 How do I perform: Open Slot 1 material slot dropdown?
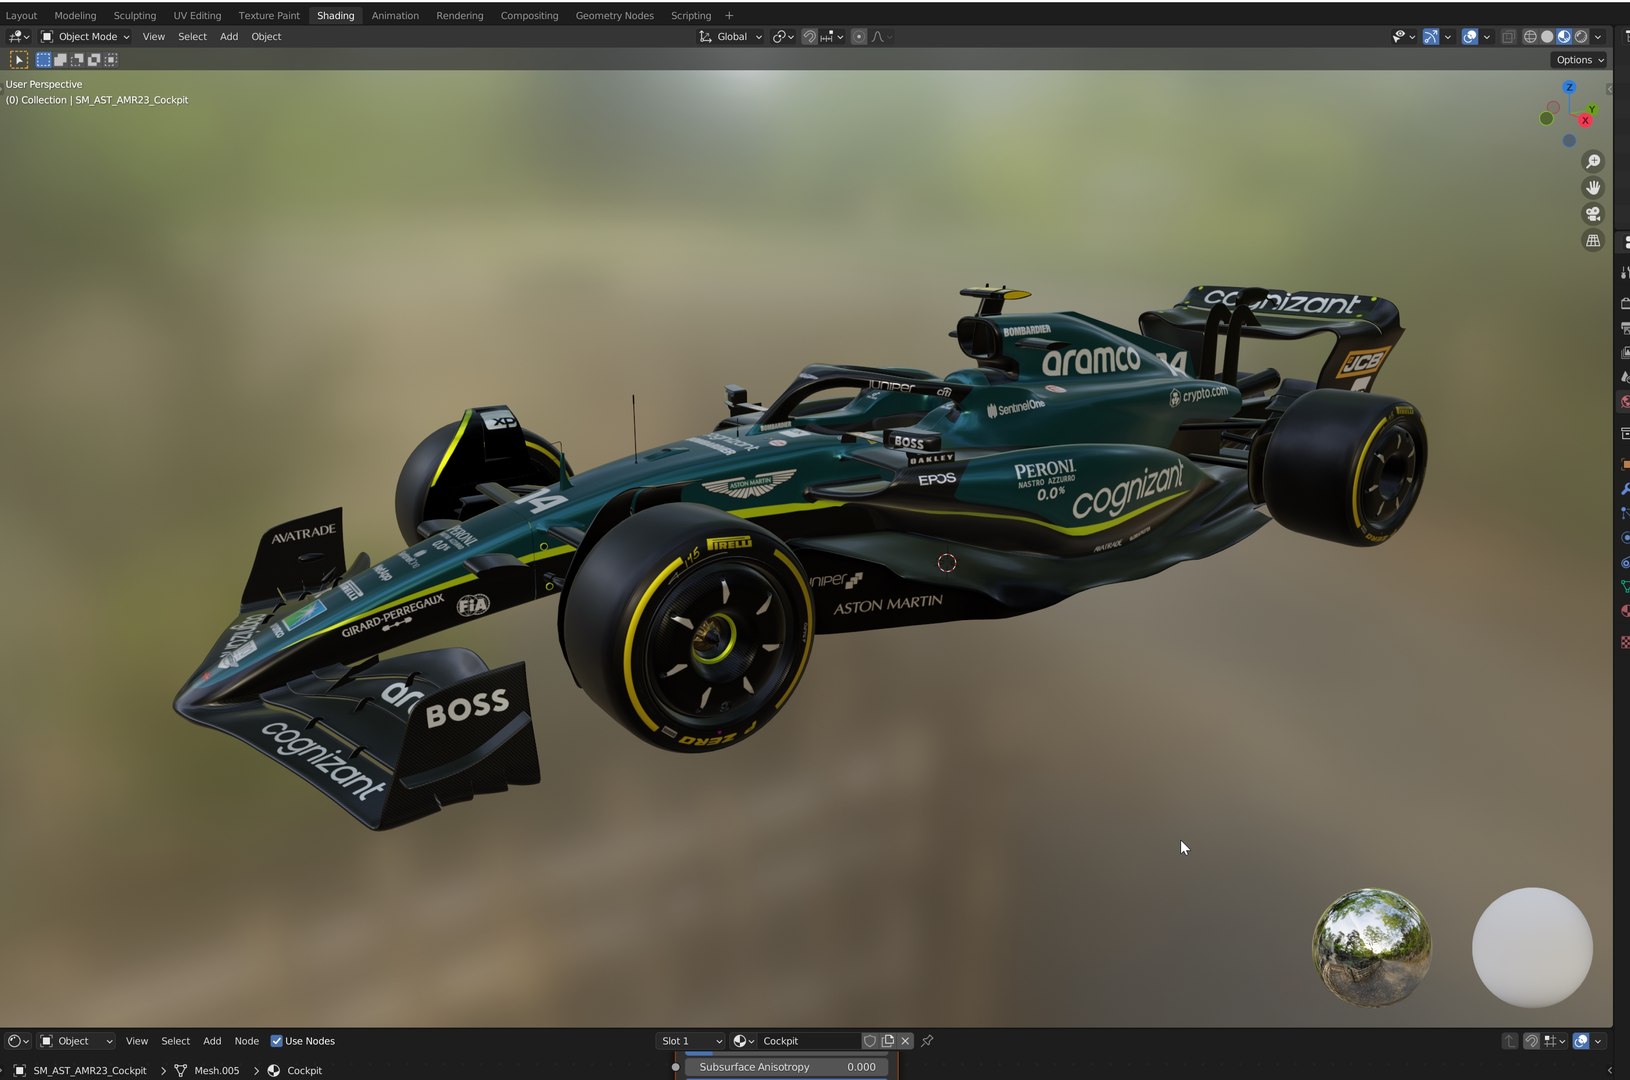click(x=690, y=1041)
